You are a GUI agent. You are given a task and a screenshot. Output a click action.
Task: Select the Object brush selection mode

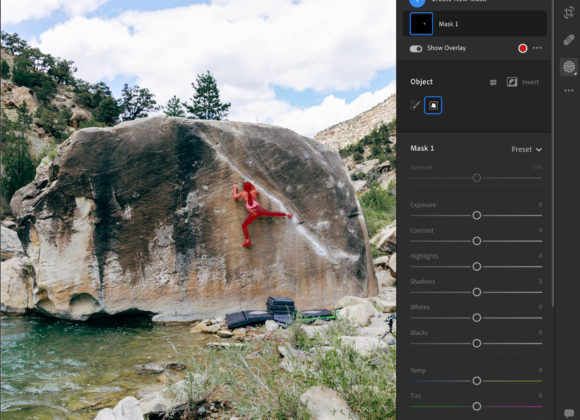[x=415, y=105]
